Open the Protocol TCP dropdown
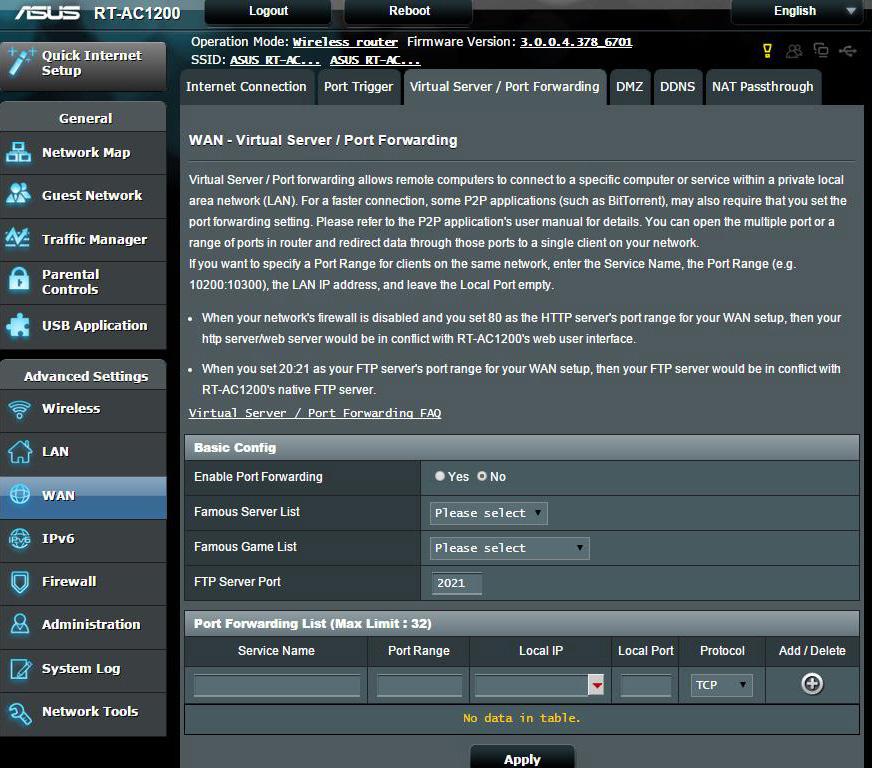This screenshot has height=768, width=872. pos(721,685)
